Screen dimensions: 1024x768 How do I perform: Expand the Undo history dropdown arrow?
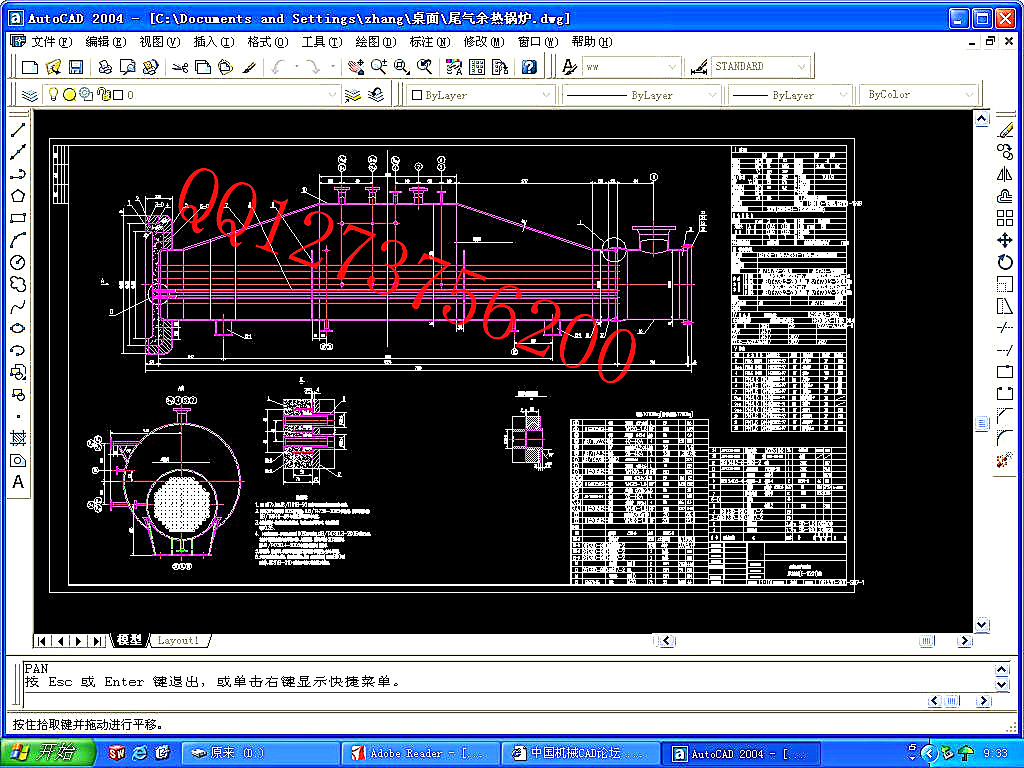tap(296, 67)
